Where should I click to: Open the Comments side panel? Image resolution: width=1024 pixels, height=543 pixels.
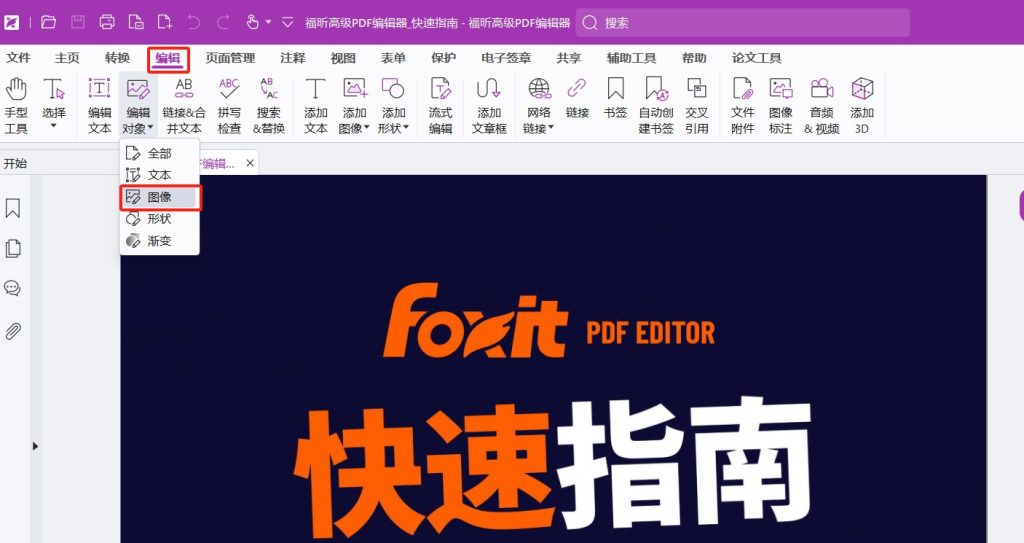(12, 288)
